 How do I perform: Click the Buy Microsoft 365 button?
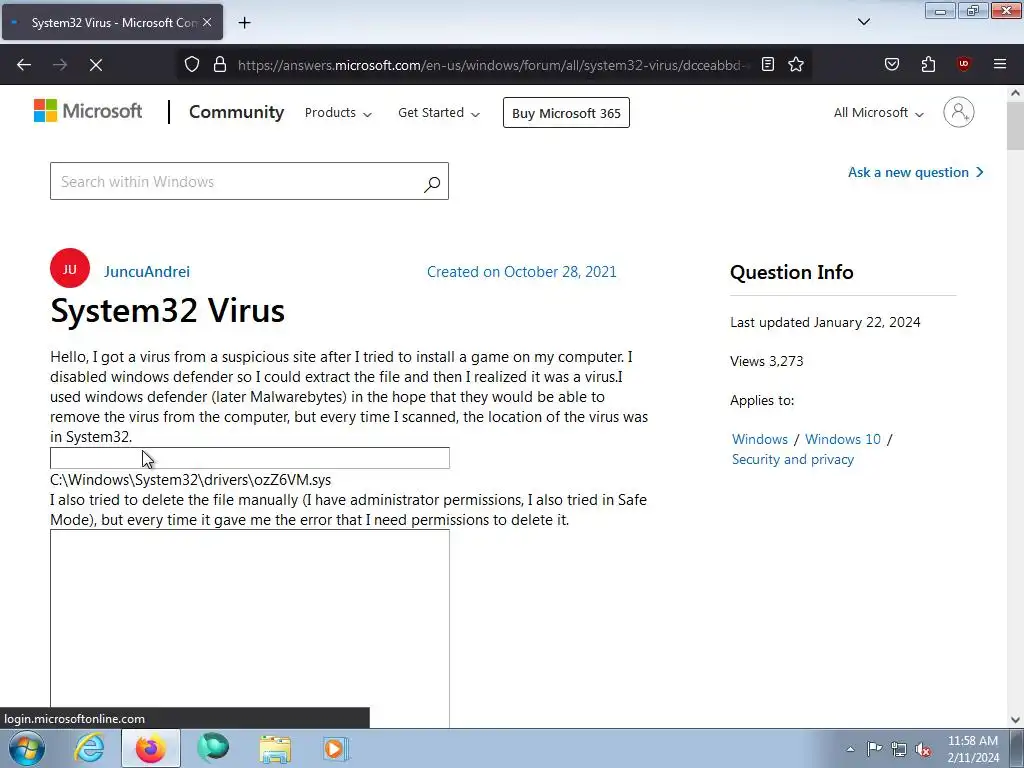point(566,112)
